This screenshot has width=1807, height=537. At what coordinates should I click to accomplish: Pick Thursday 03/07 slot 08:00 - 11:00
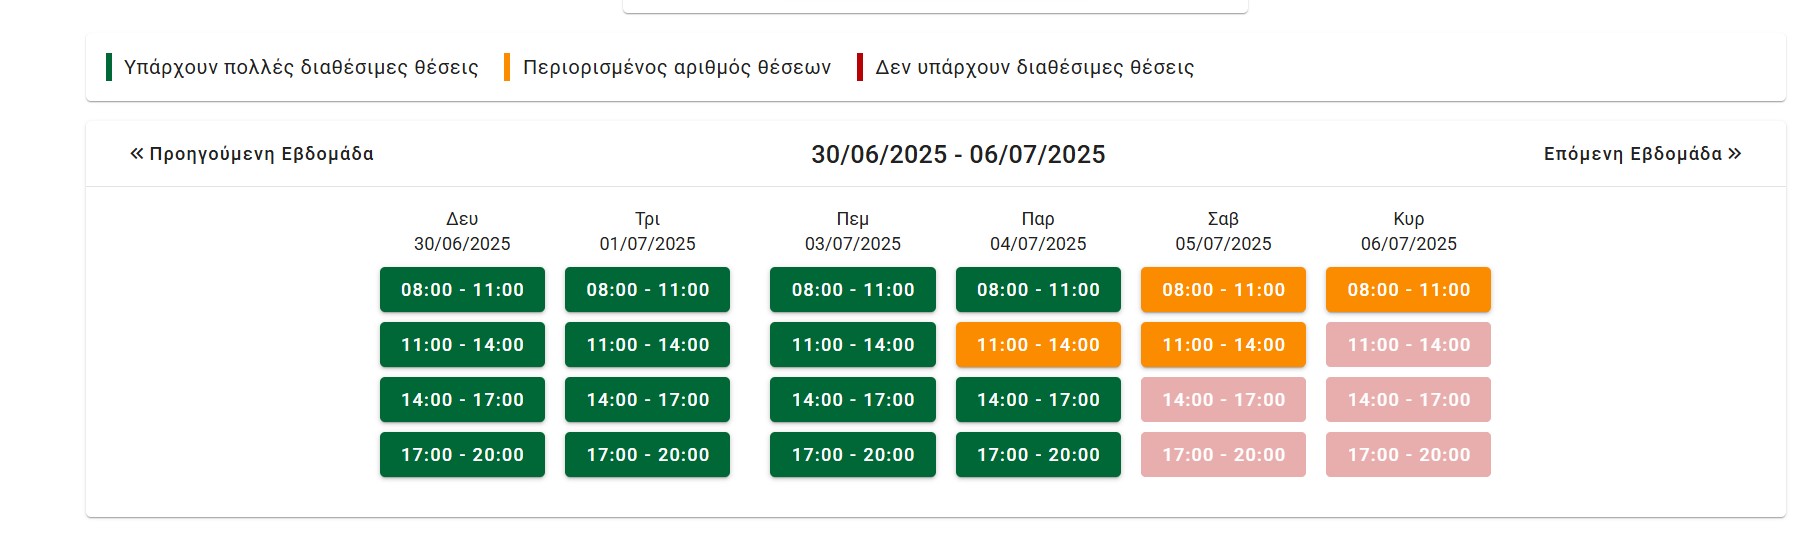pos(852,290)
